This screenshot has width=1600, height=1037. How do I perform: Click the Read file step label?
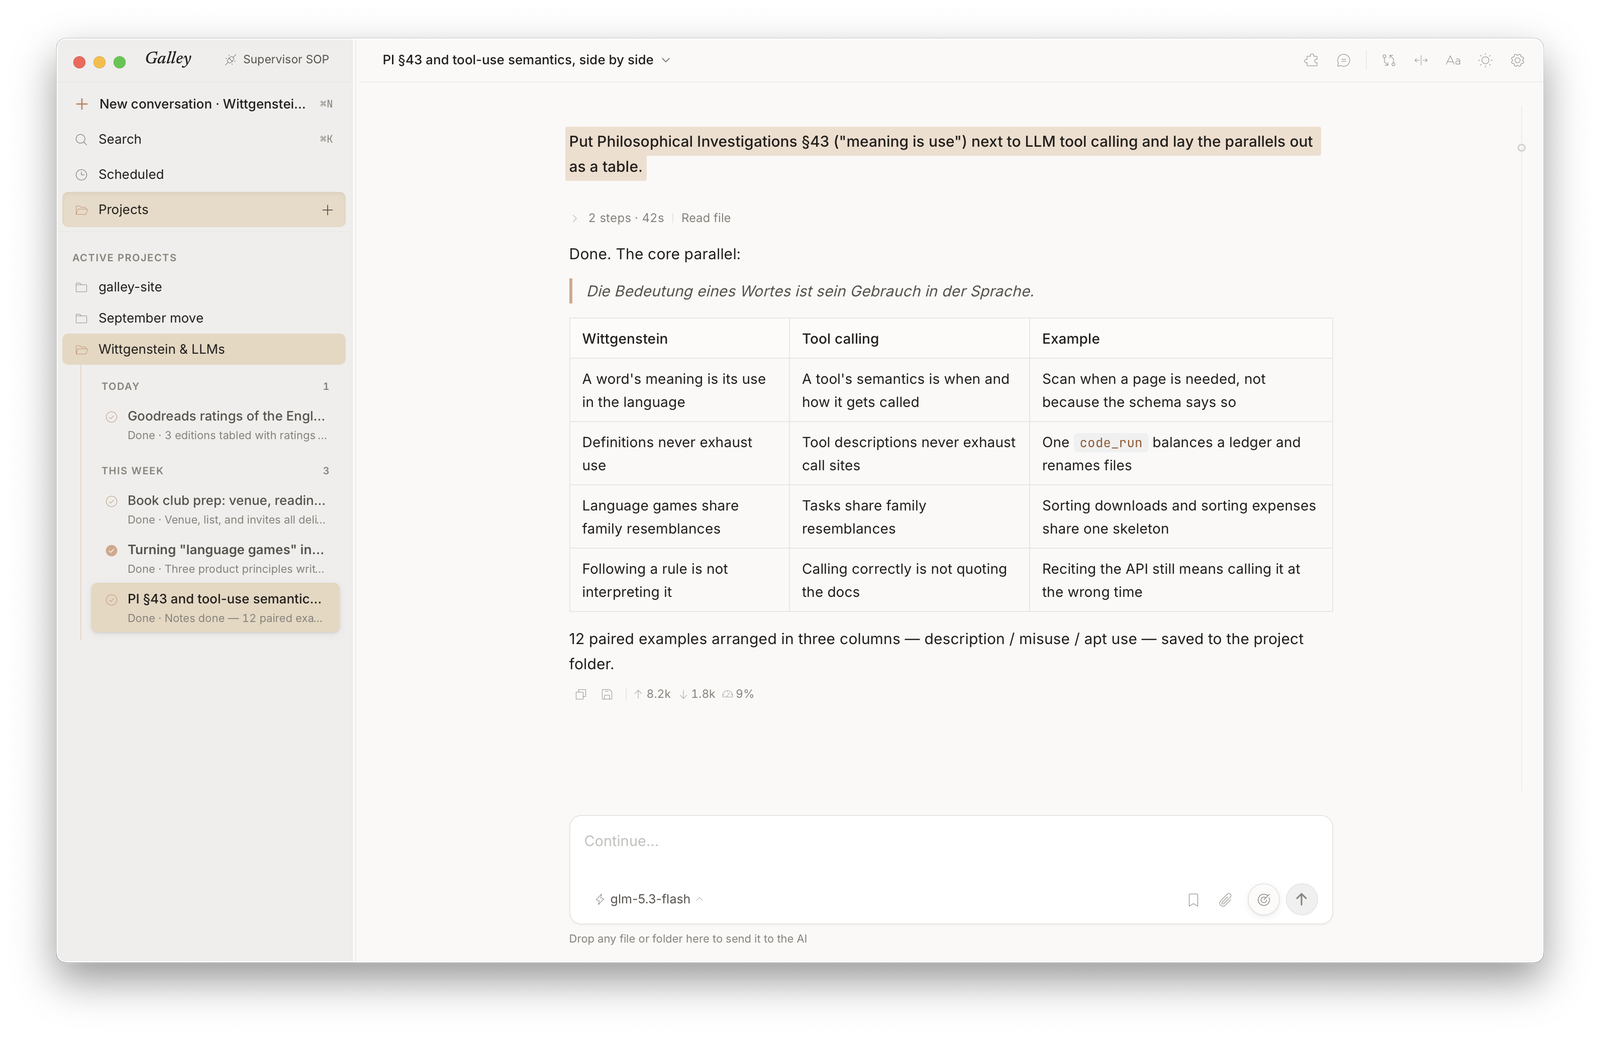[x=706, y=218]
